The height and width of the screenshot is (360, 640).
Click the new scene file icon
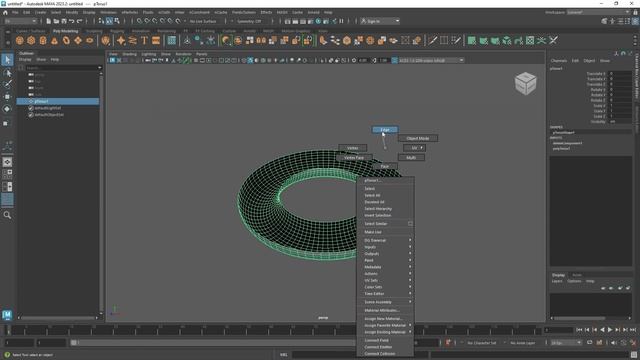49,21
